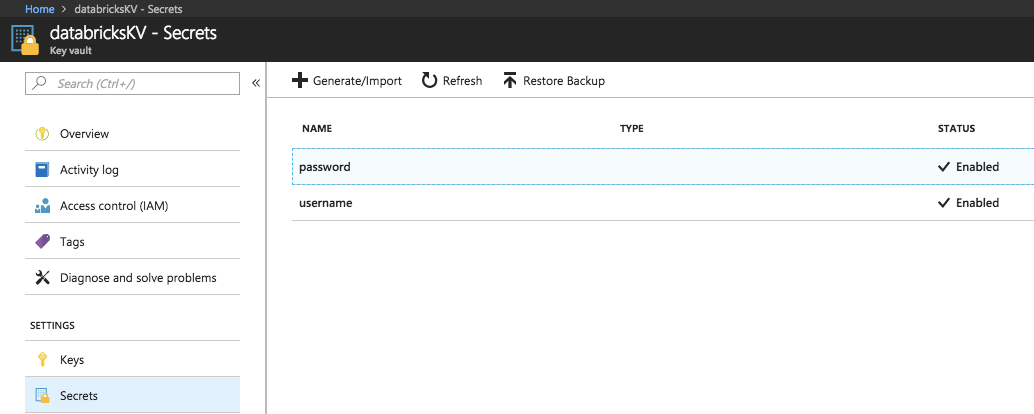Click the Secrets sidebar icon
Viewport: 1034px width, 414px height.
[42, 396]
